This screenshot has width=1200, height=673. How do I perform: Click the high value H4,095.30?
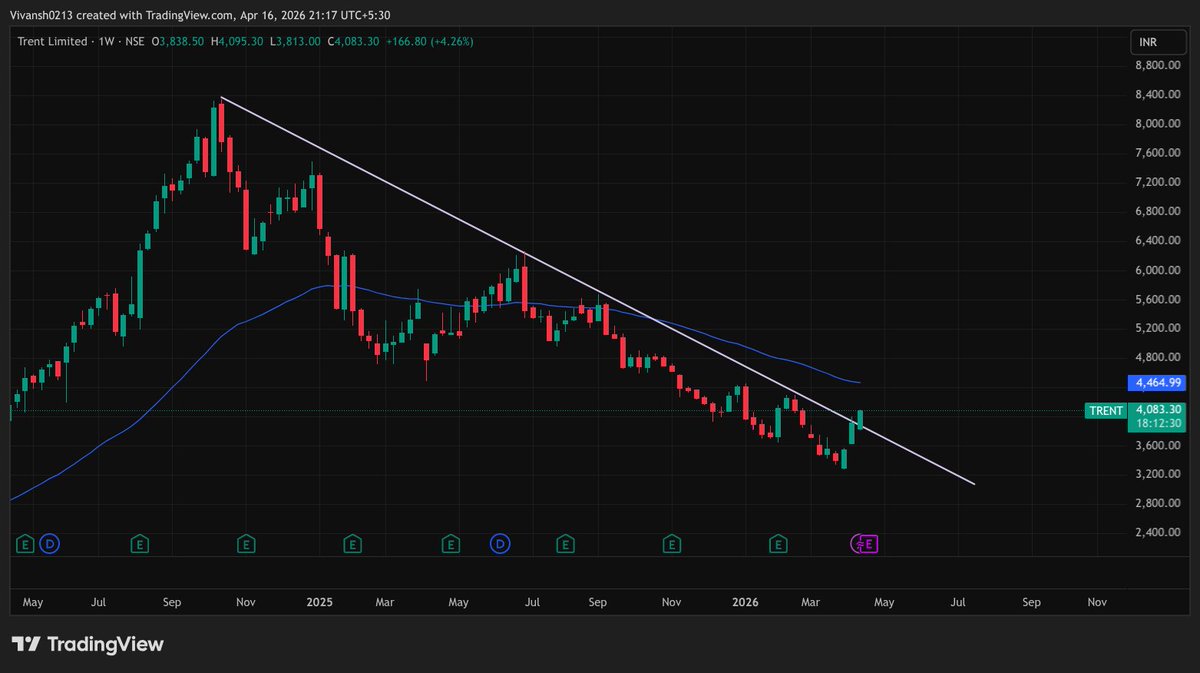tap(236, 41)
